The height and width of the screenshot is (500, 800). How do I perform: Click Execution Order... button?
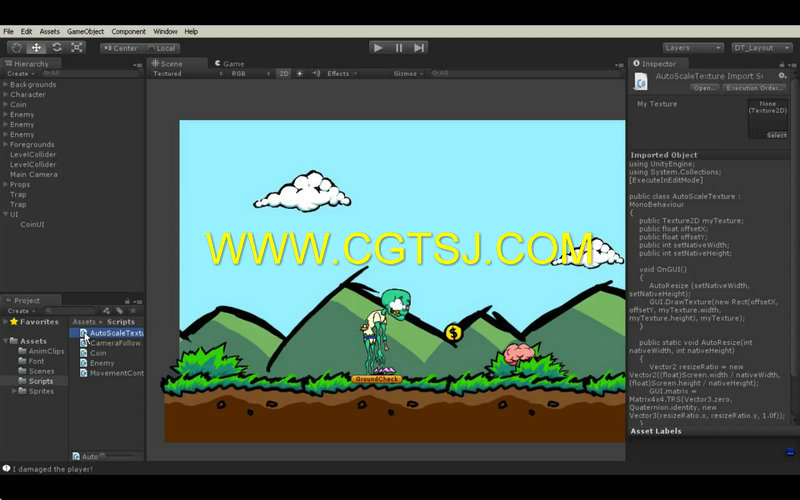[x=754, y=88]
